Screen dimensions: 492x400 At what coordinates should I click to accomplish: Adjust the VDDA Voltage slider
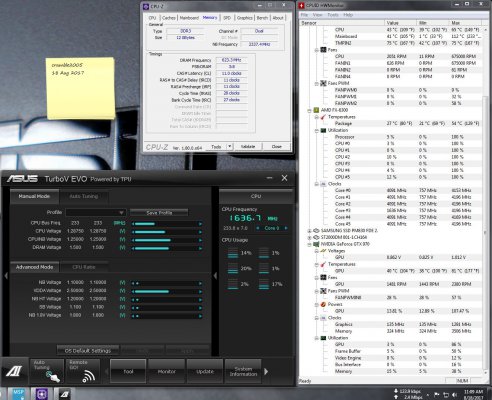[167, 292]
